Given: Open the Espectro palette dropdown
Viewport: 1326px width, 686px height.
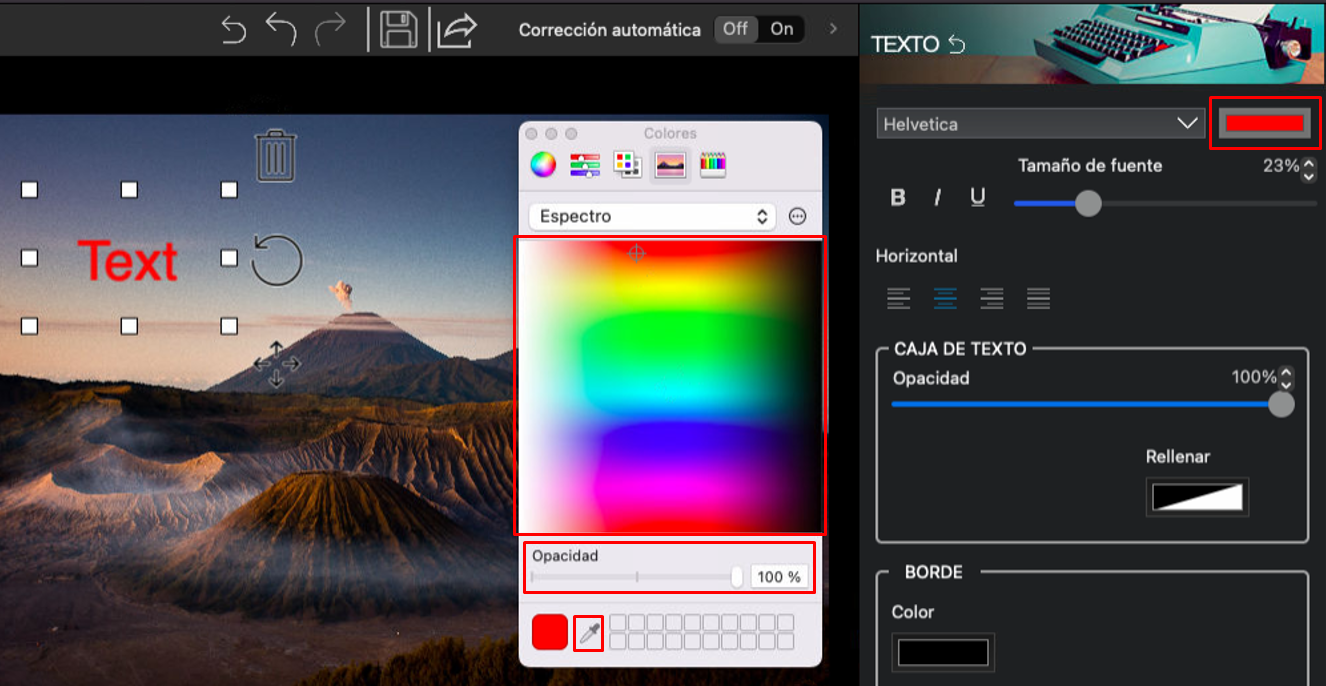Looking at the screenshot, I should 652,216.
